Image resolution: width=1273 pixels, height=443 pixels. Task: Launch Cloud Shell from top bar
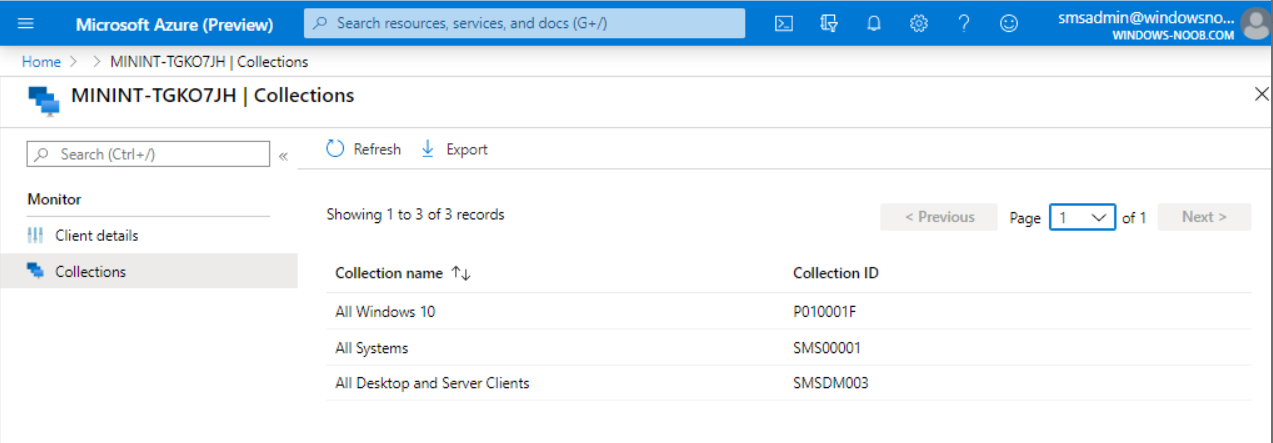click(x=784, y=23)
